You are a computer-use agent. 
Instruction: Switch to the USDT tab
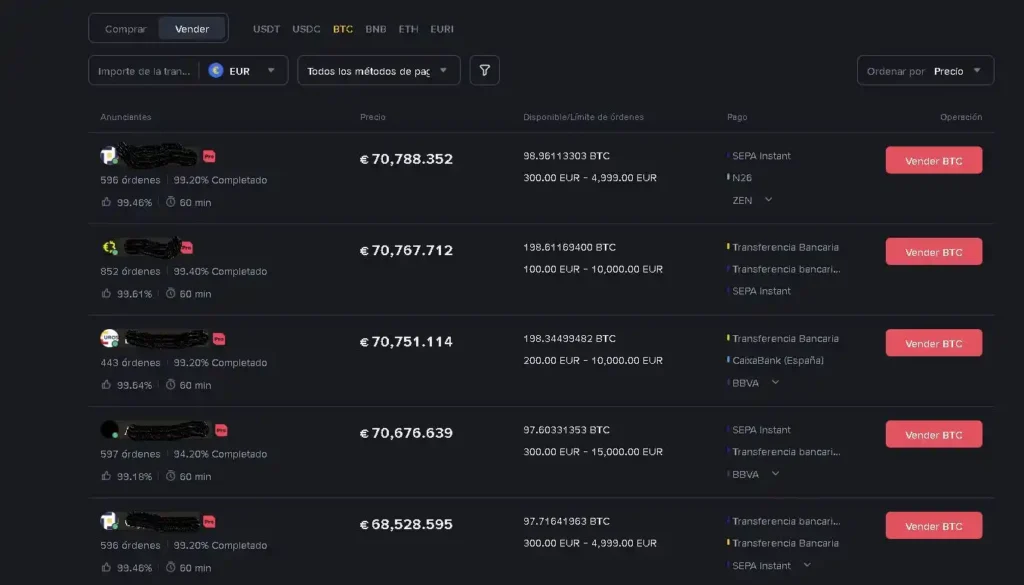click(x=266, y=29)
